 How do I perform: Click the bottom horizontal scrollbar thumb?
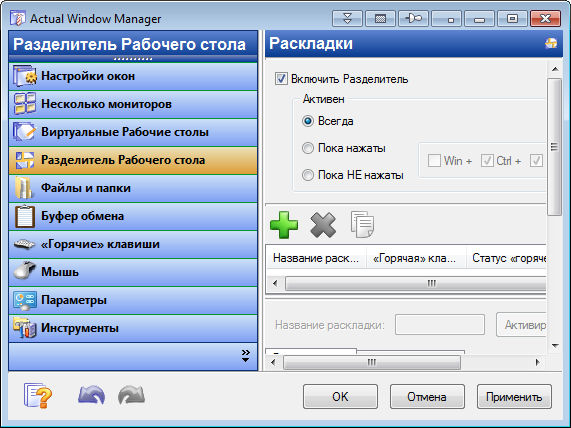pyautogui.click(x=372, y=362)
